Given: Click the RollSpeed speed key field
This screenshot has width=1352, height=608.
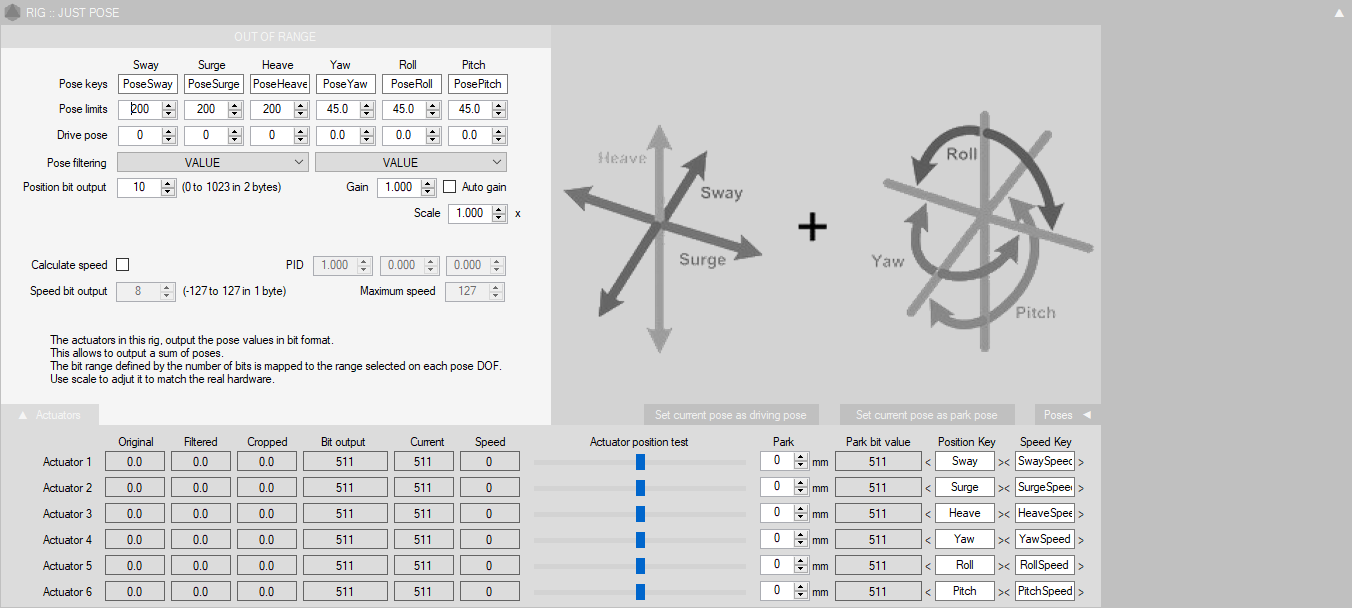Looking at the screenshot, I should point(1044,565).
